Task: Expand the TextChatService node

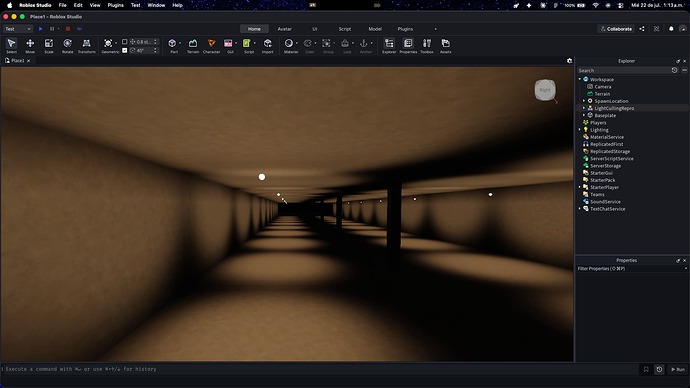Action: tap(580, 209)
